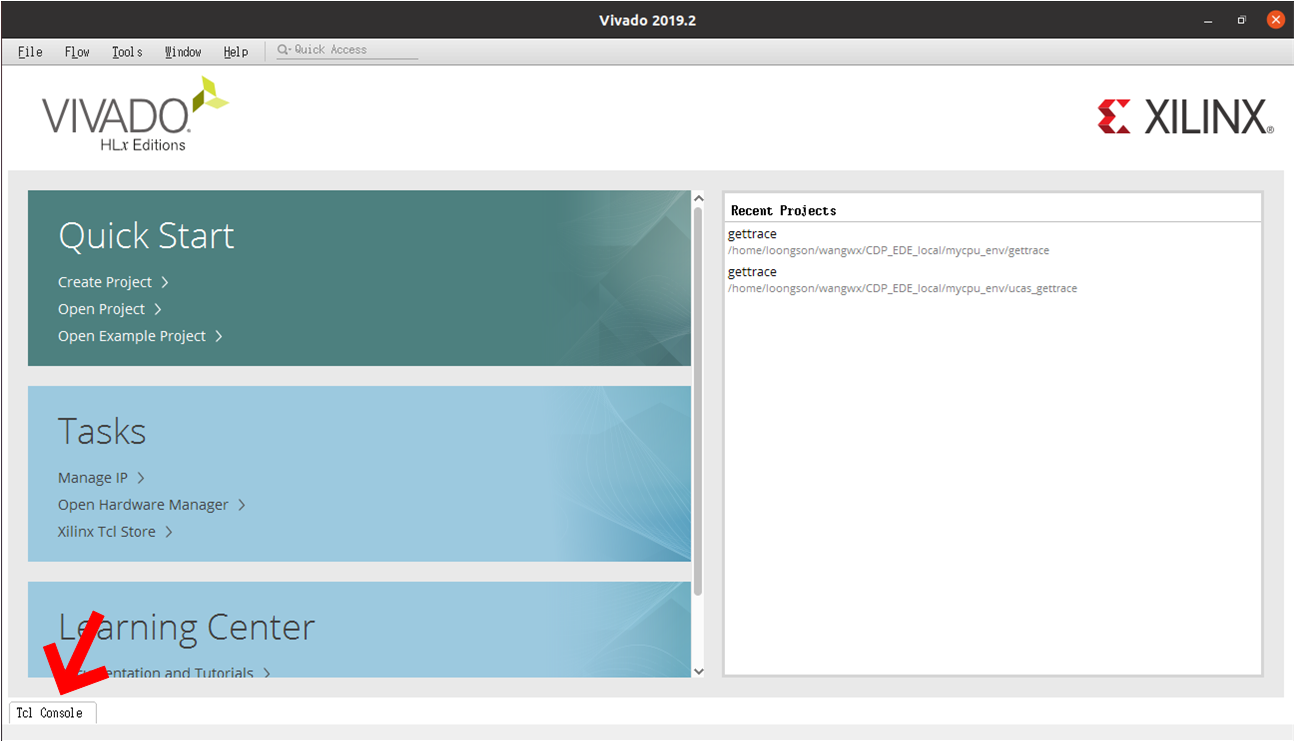Click the Open Project link

(x=101, y=309)
